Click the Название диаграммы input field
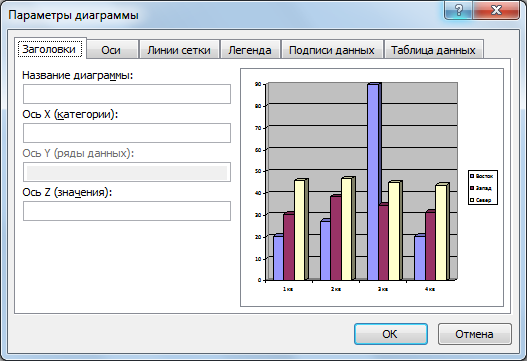 click(127, 94)
